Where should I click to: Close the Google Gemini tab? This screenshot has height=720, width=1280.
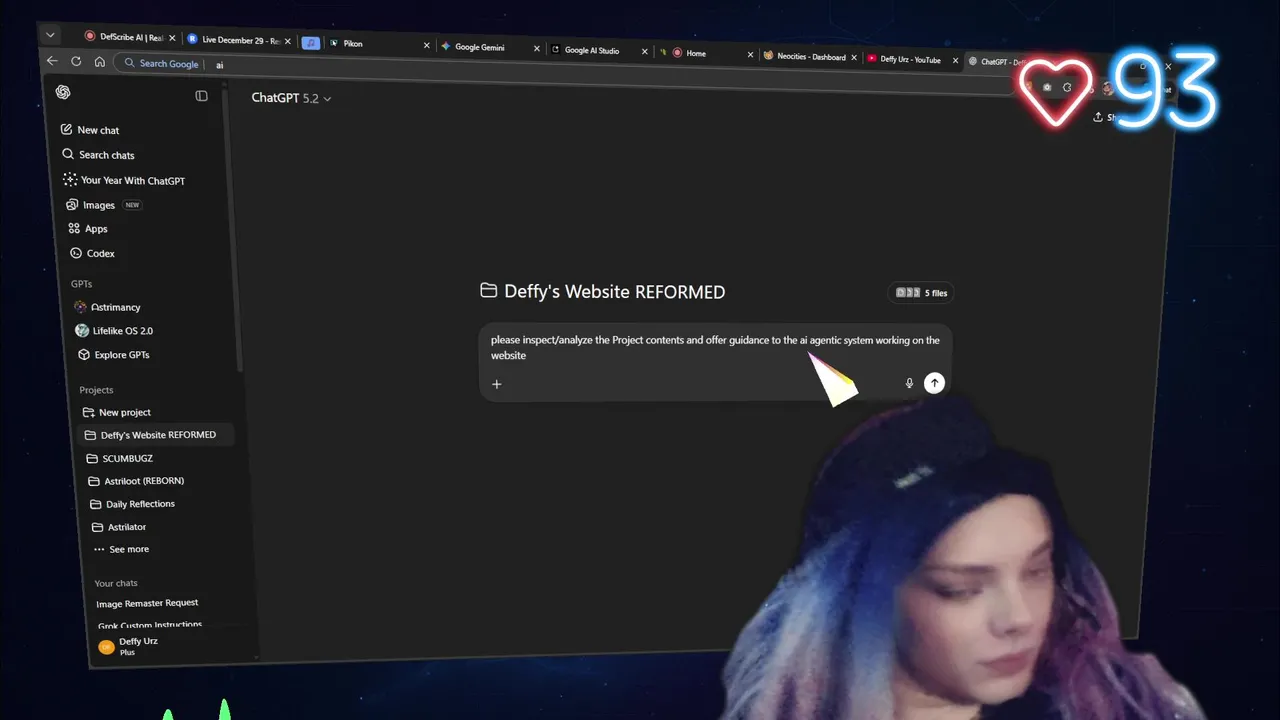537,48
